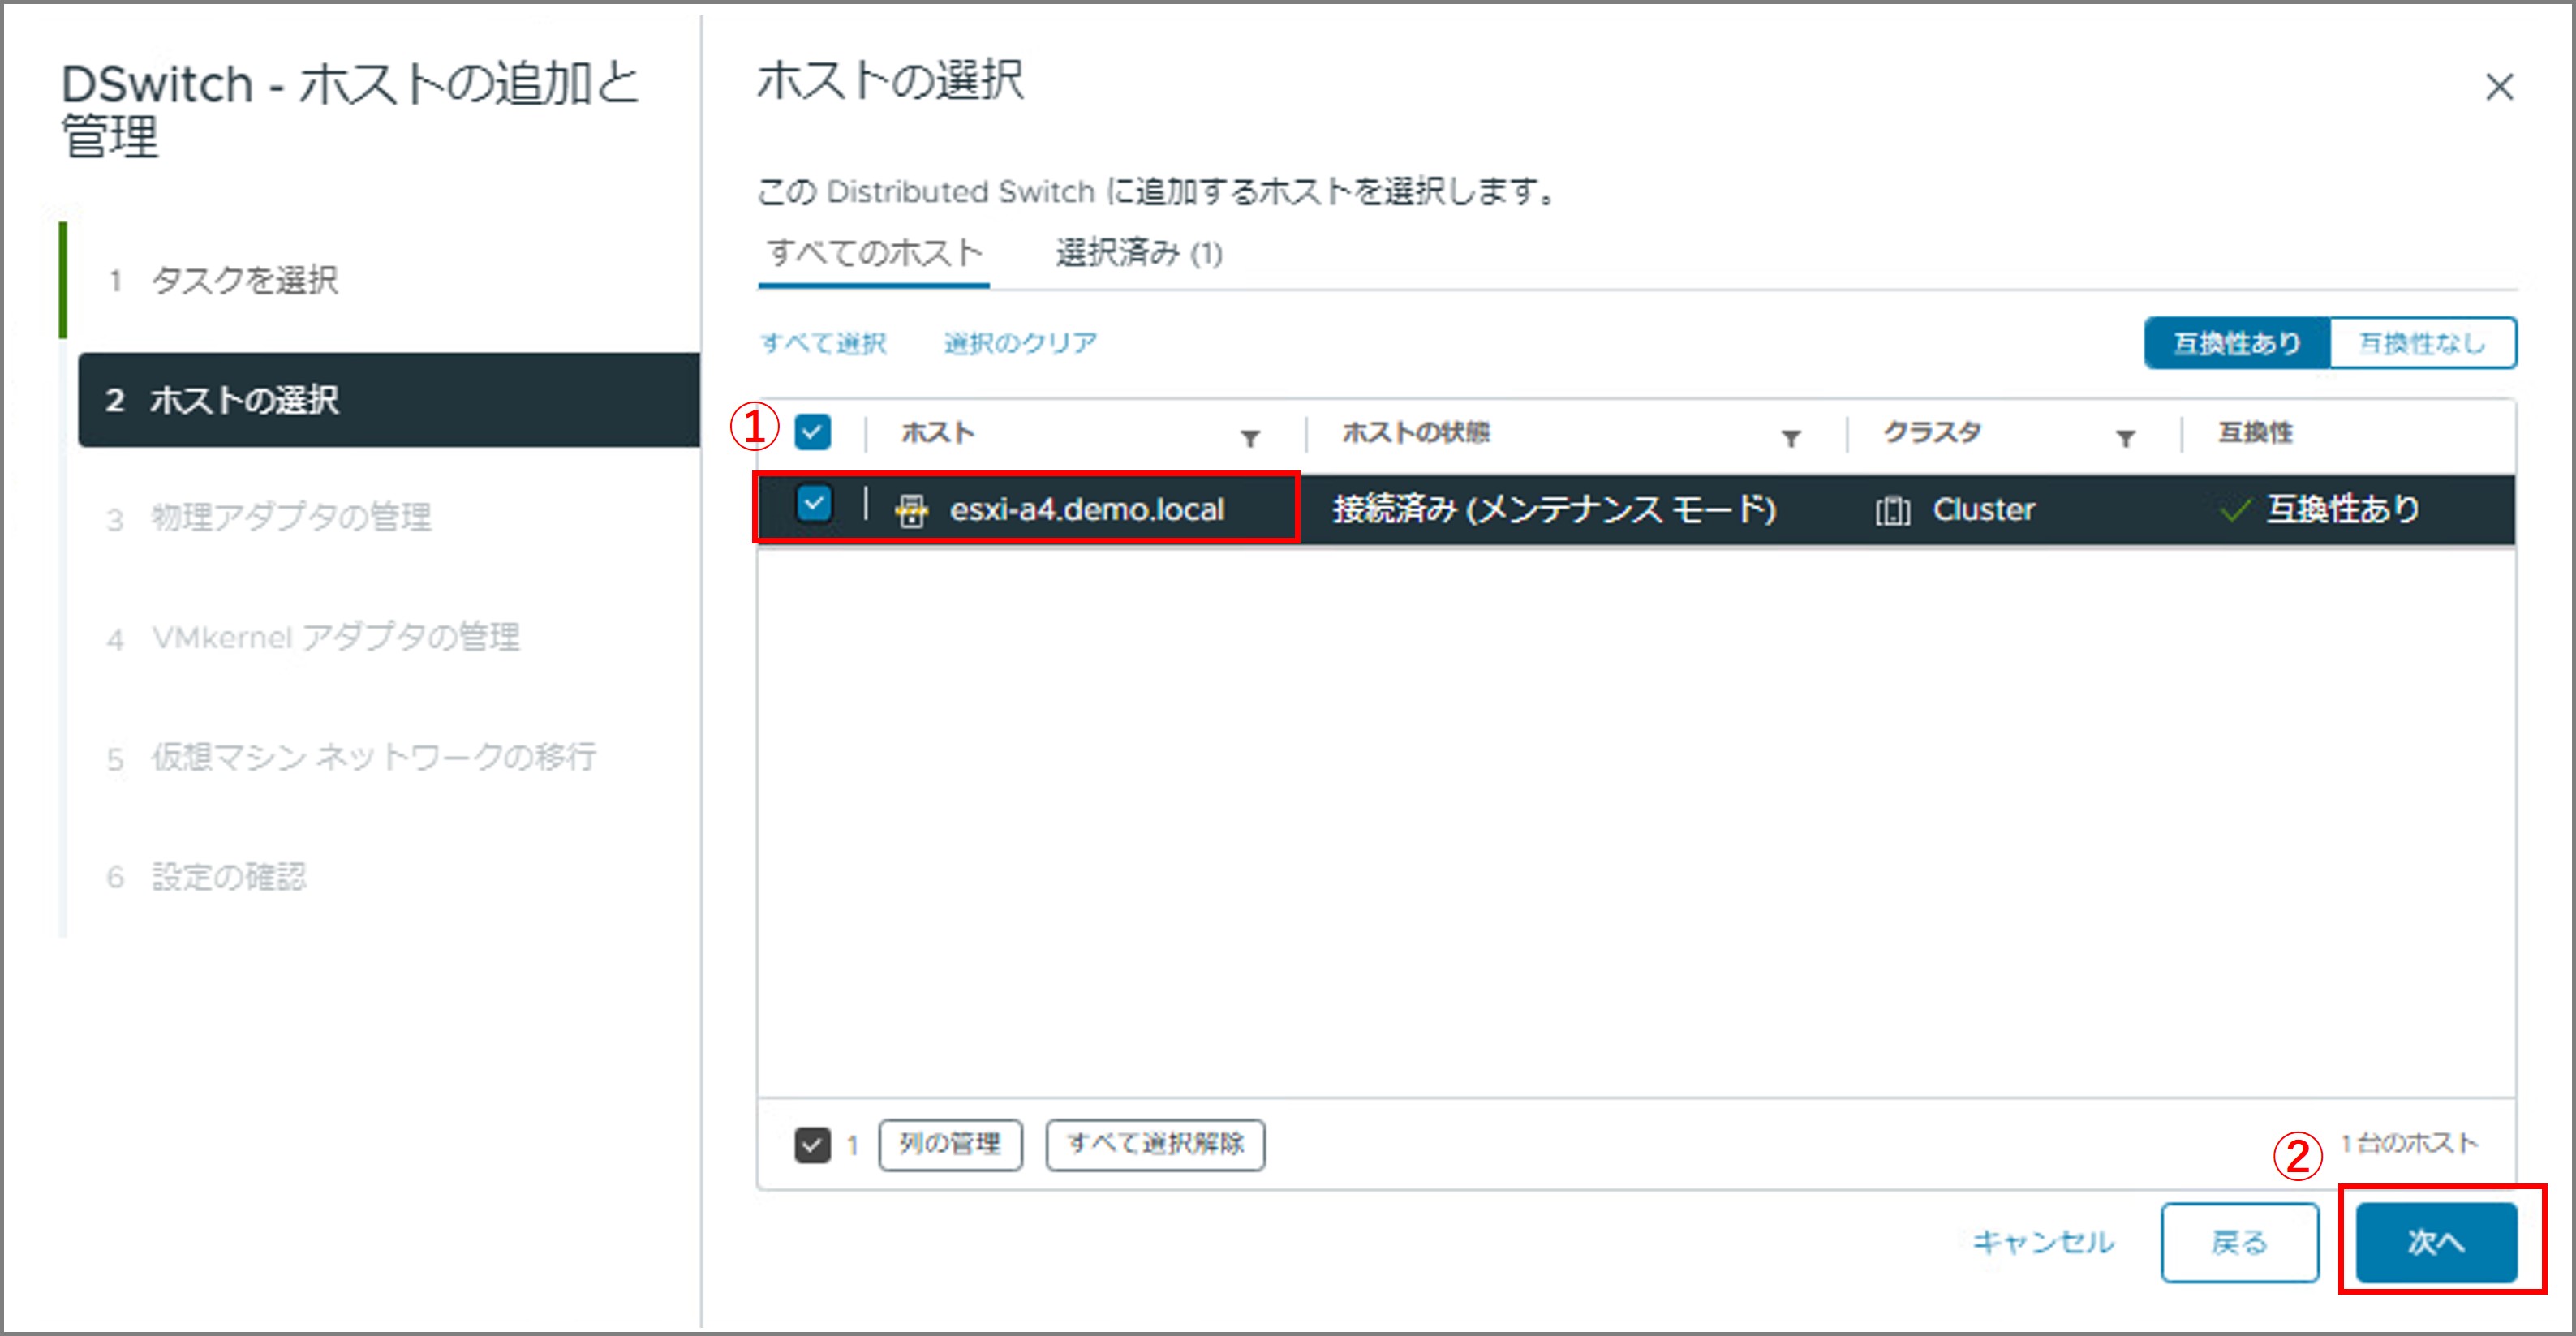
Task: Toggle the footer selected-count checkbox
Action: pos(812,1144)
